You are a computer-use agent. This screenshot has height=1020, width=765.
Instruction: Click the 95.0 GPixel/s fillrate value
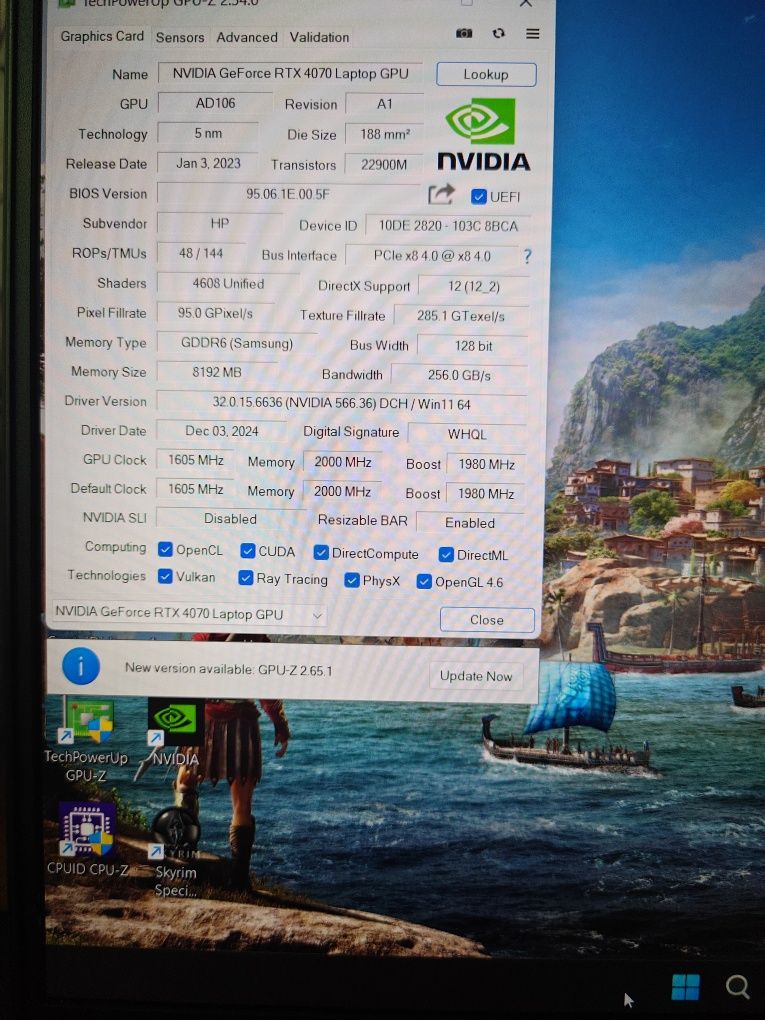point(215,313)
